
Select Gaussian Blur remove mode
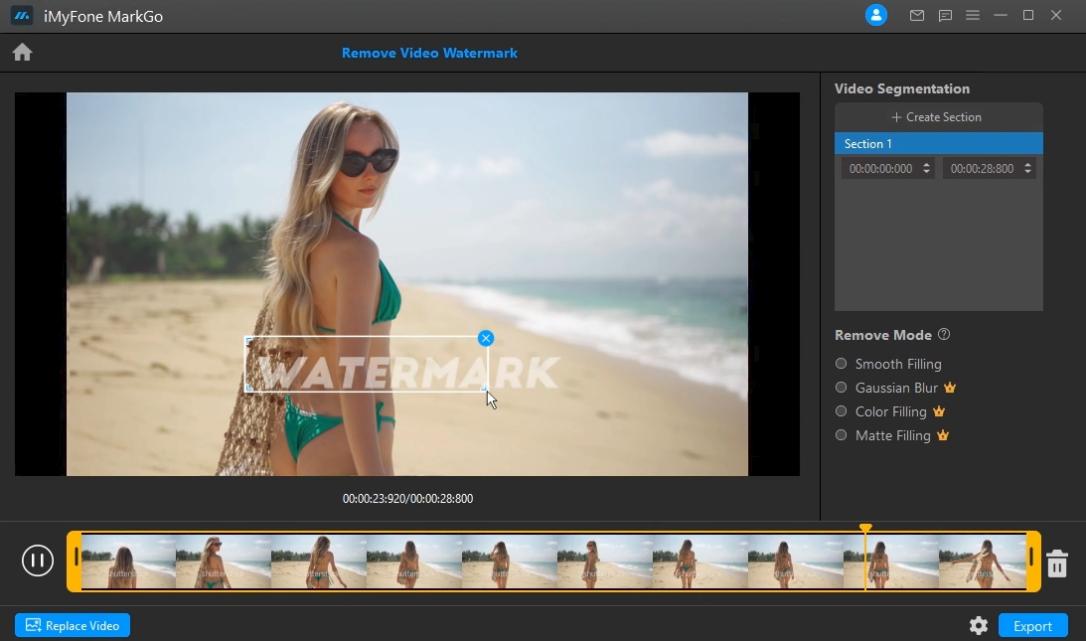[841, 388]
